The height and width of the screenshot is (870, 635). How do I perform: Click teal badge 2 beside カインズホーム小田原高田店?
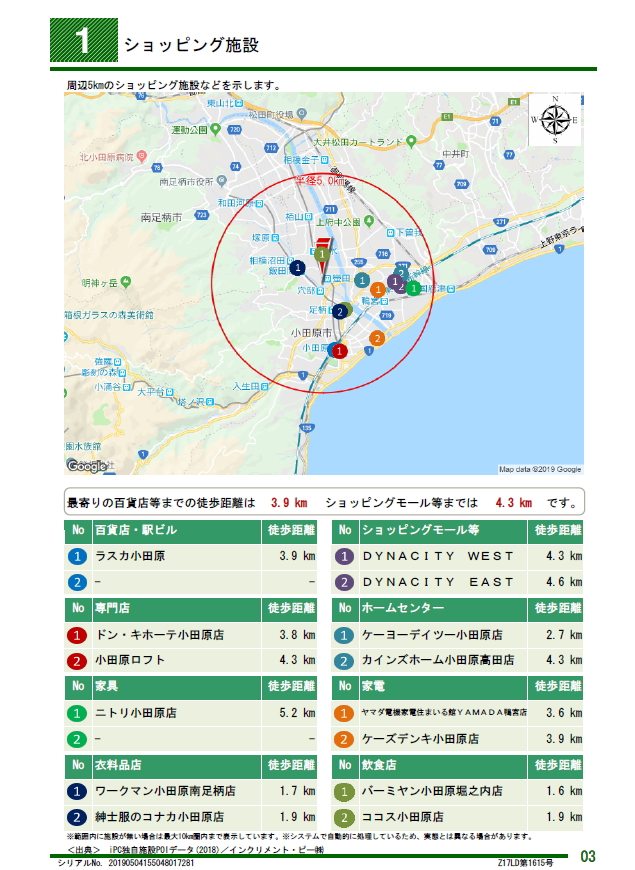click(344, 661)
